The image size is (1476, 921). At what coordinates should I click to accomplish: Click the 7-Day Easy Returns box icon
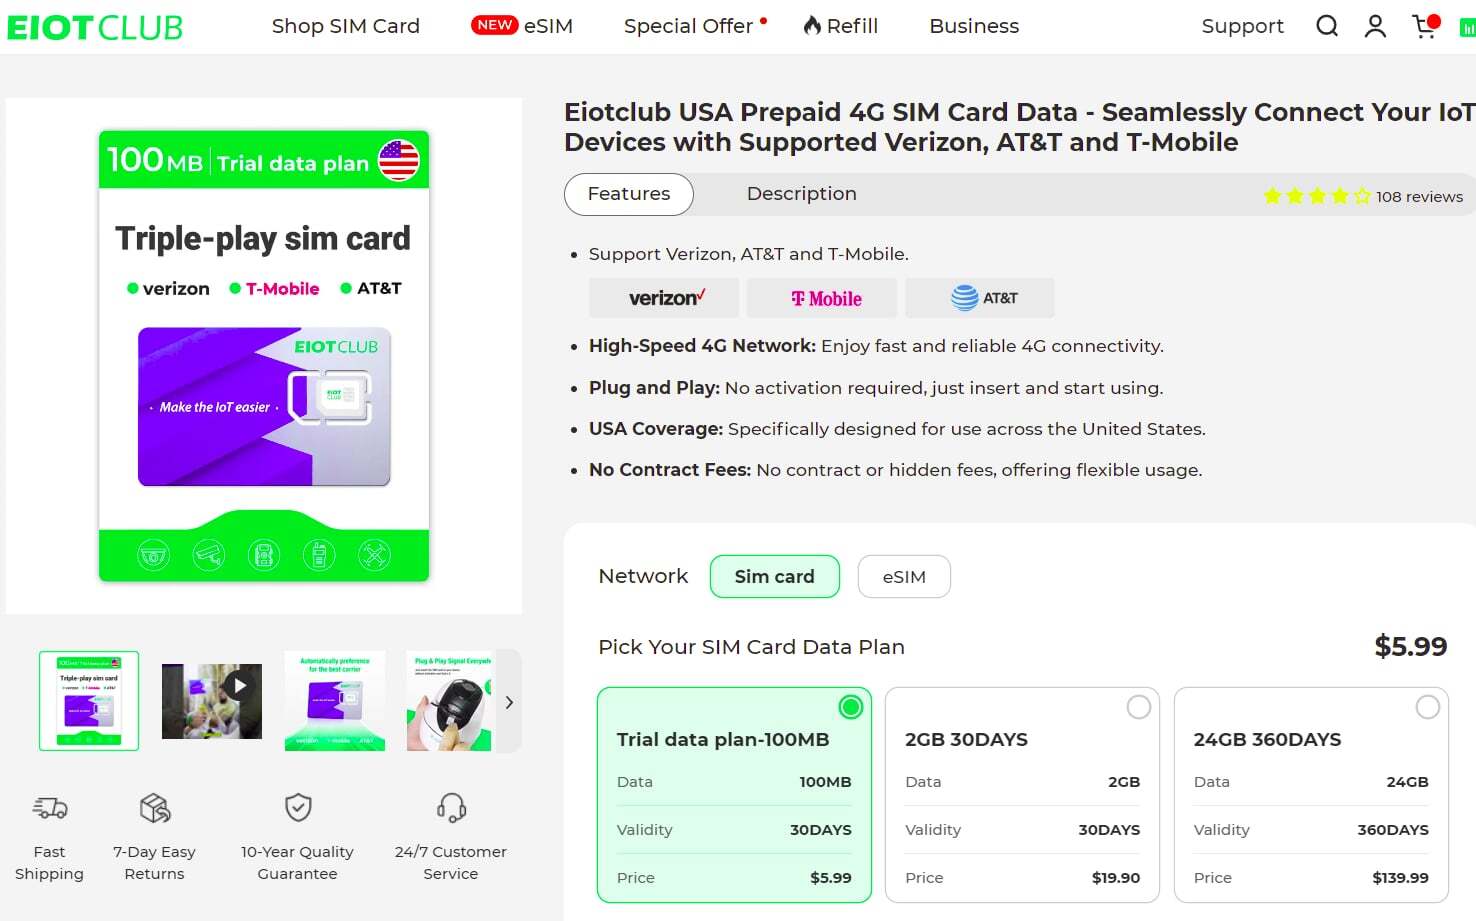(155, 807)
